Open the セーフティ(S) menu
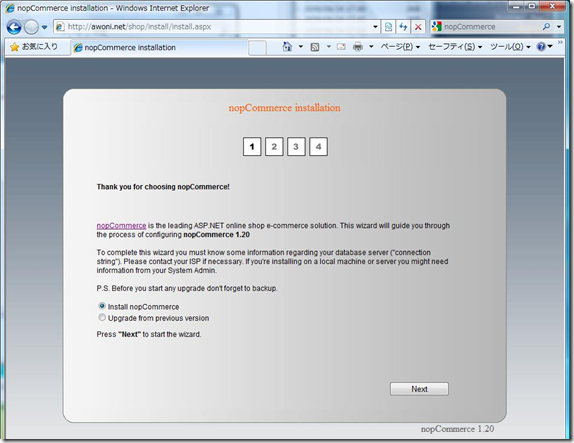 click(455, 47)
